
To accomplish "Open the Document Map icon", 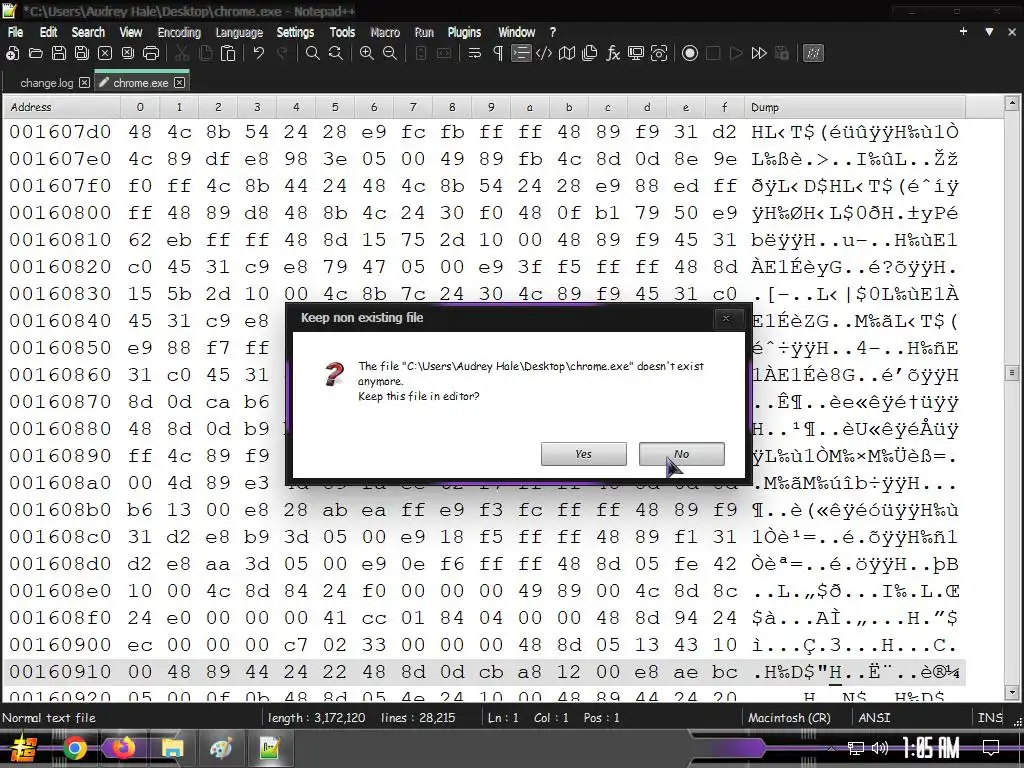I will [567, 54].
